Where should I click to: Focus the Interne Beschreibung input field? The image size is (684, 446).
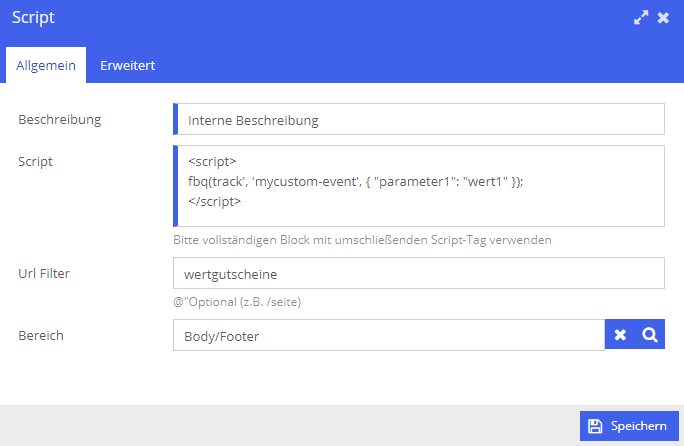click(x=419, y=119)
